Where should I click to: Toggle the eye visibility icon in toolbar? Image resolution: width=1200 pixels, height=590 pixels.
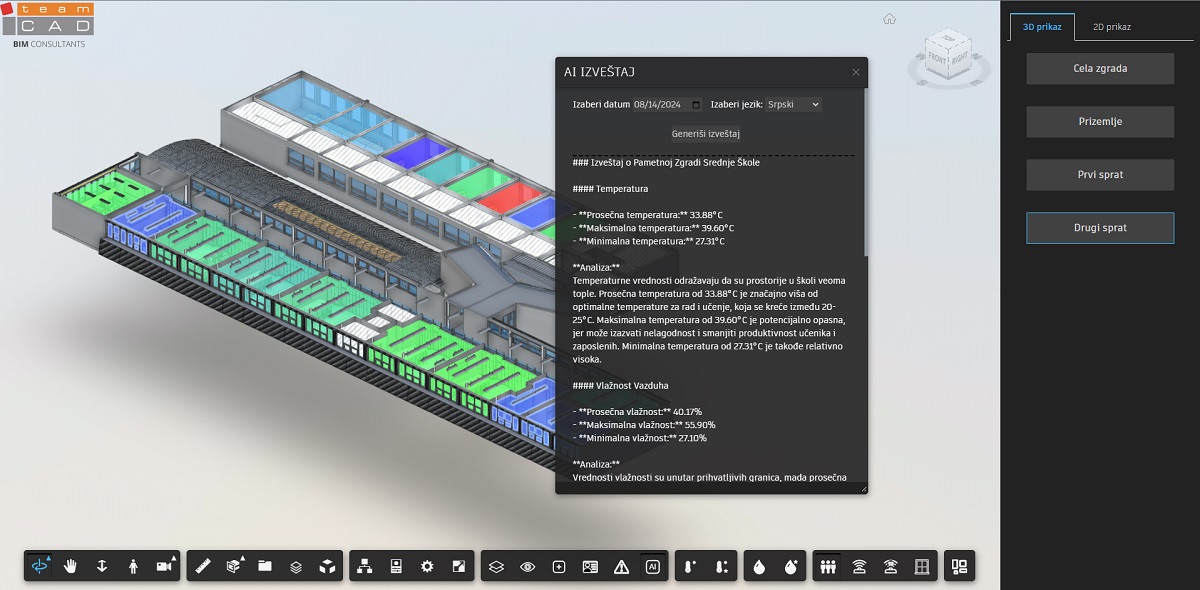click(x=528, y=566)
